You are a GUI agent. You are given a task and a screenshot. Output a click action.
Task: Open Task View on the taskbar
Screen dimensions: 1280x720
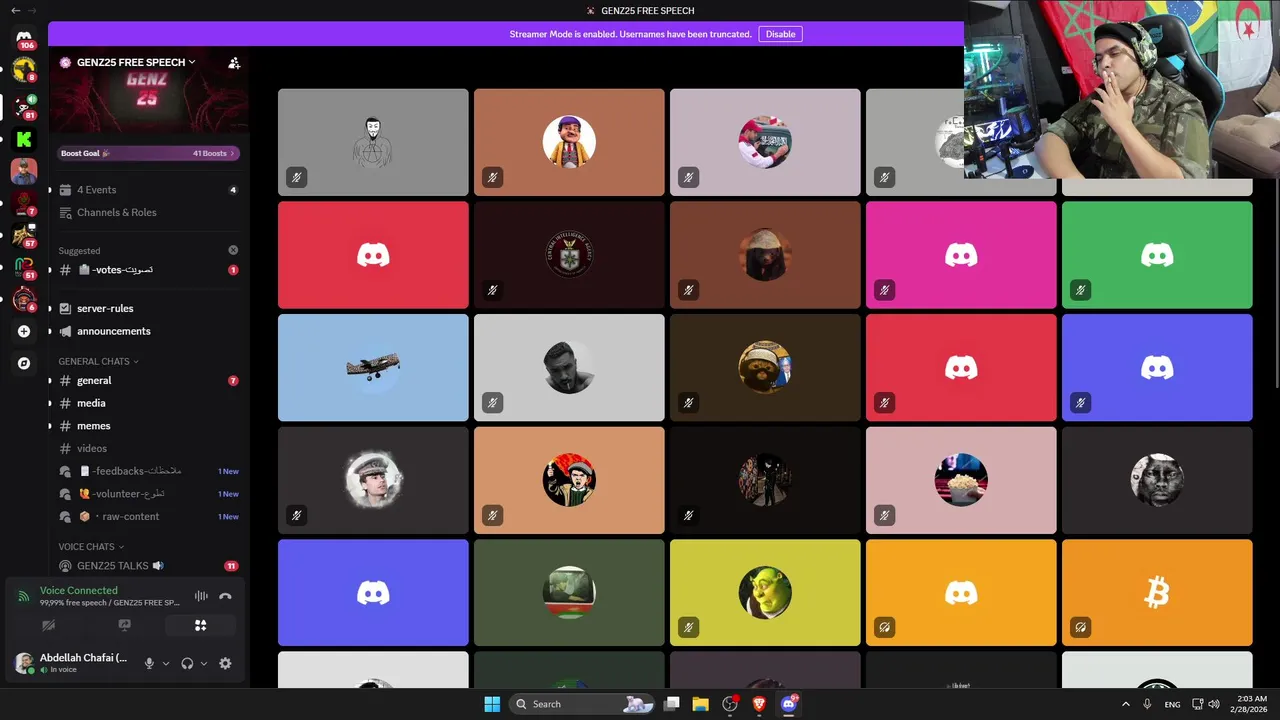pyautogui.click(x=672, y=704)
